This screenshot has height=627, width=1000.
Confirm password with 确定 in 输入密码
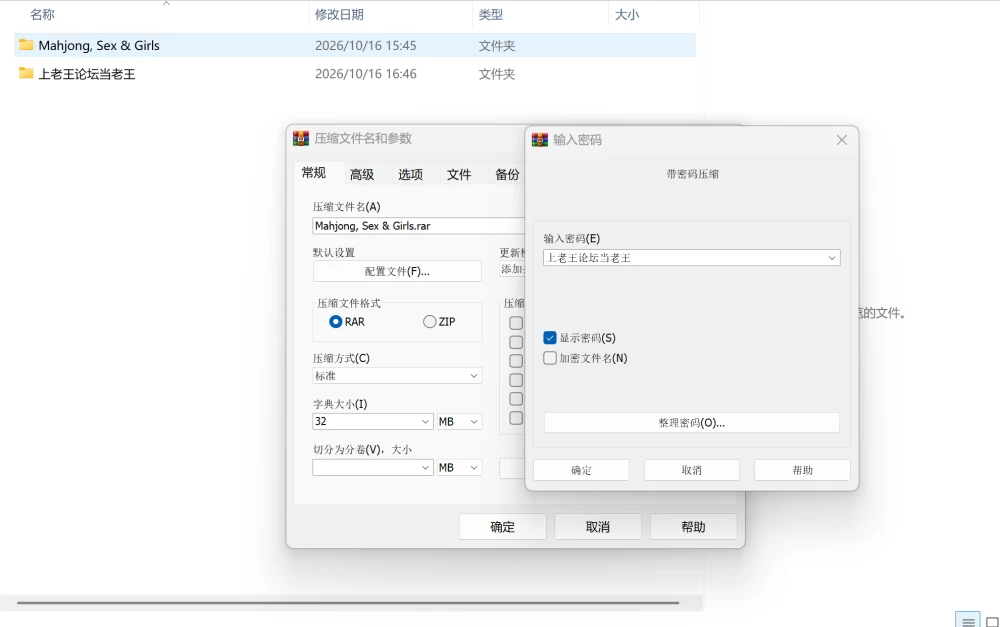(581, 470)
